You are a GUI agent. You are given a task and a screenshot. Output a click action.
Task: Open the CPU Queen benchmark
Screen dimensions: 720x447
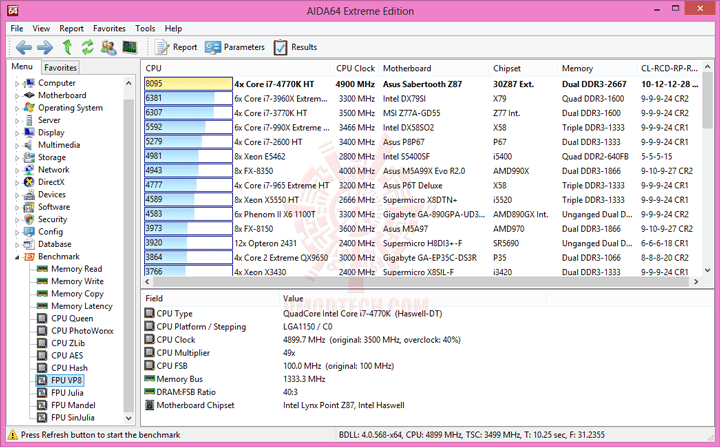tap(72, 318)
